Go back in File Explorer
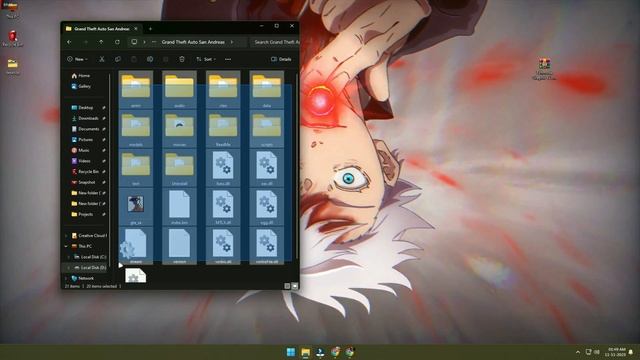The height and width of the screenshot is (360, 640). tap(69, 42)
